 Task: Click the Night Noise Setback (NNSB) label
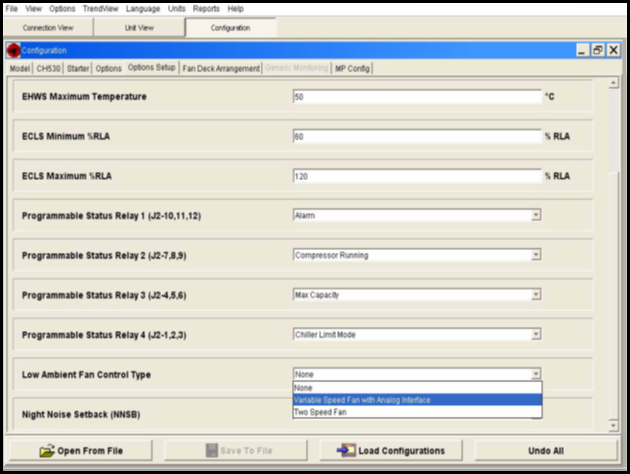(x=81, y=415)
